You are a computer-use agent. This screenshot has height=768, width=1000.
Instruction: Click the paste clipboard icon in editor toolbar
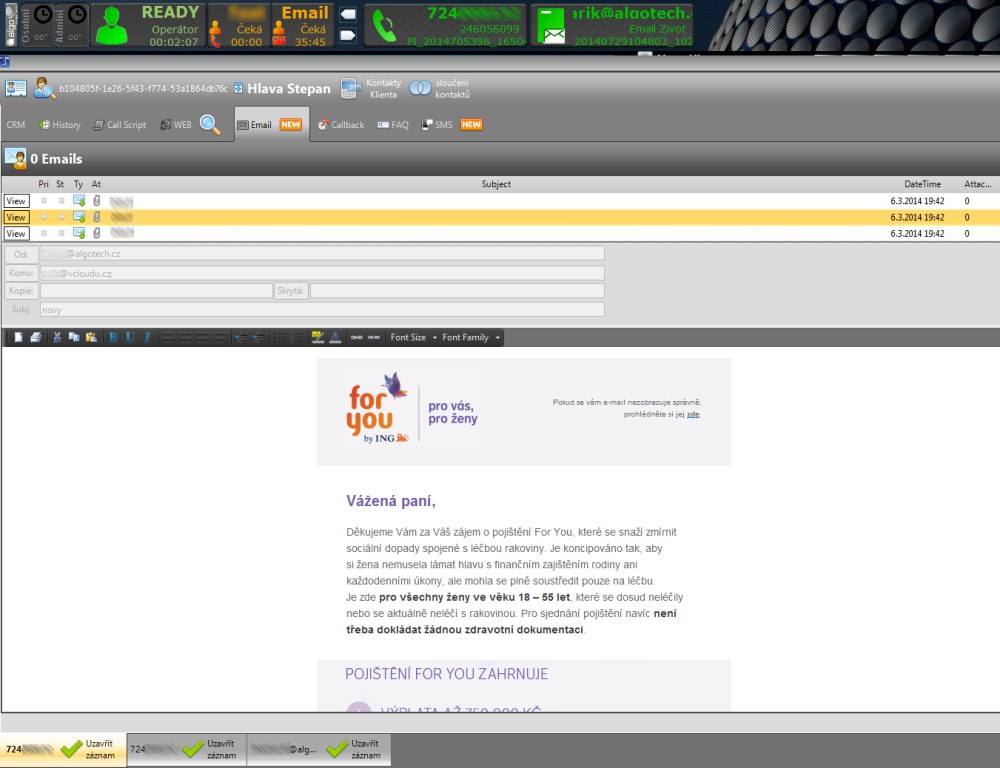tap(91, 337)
